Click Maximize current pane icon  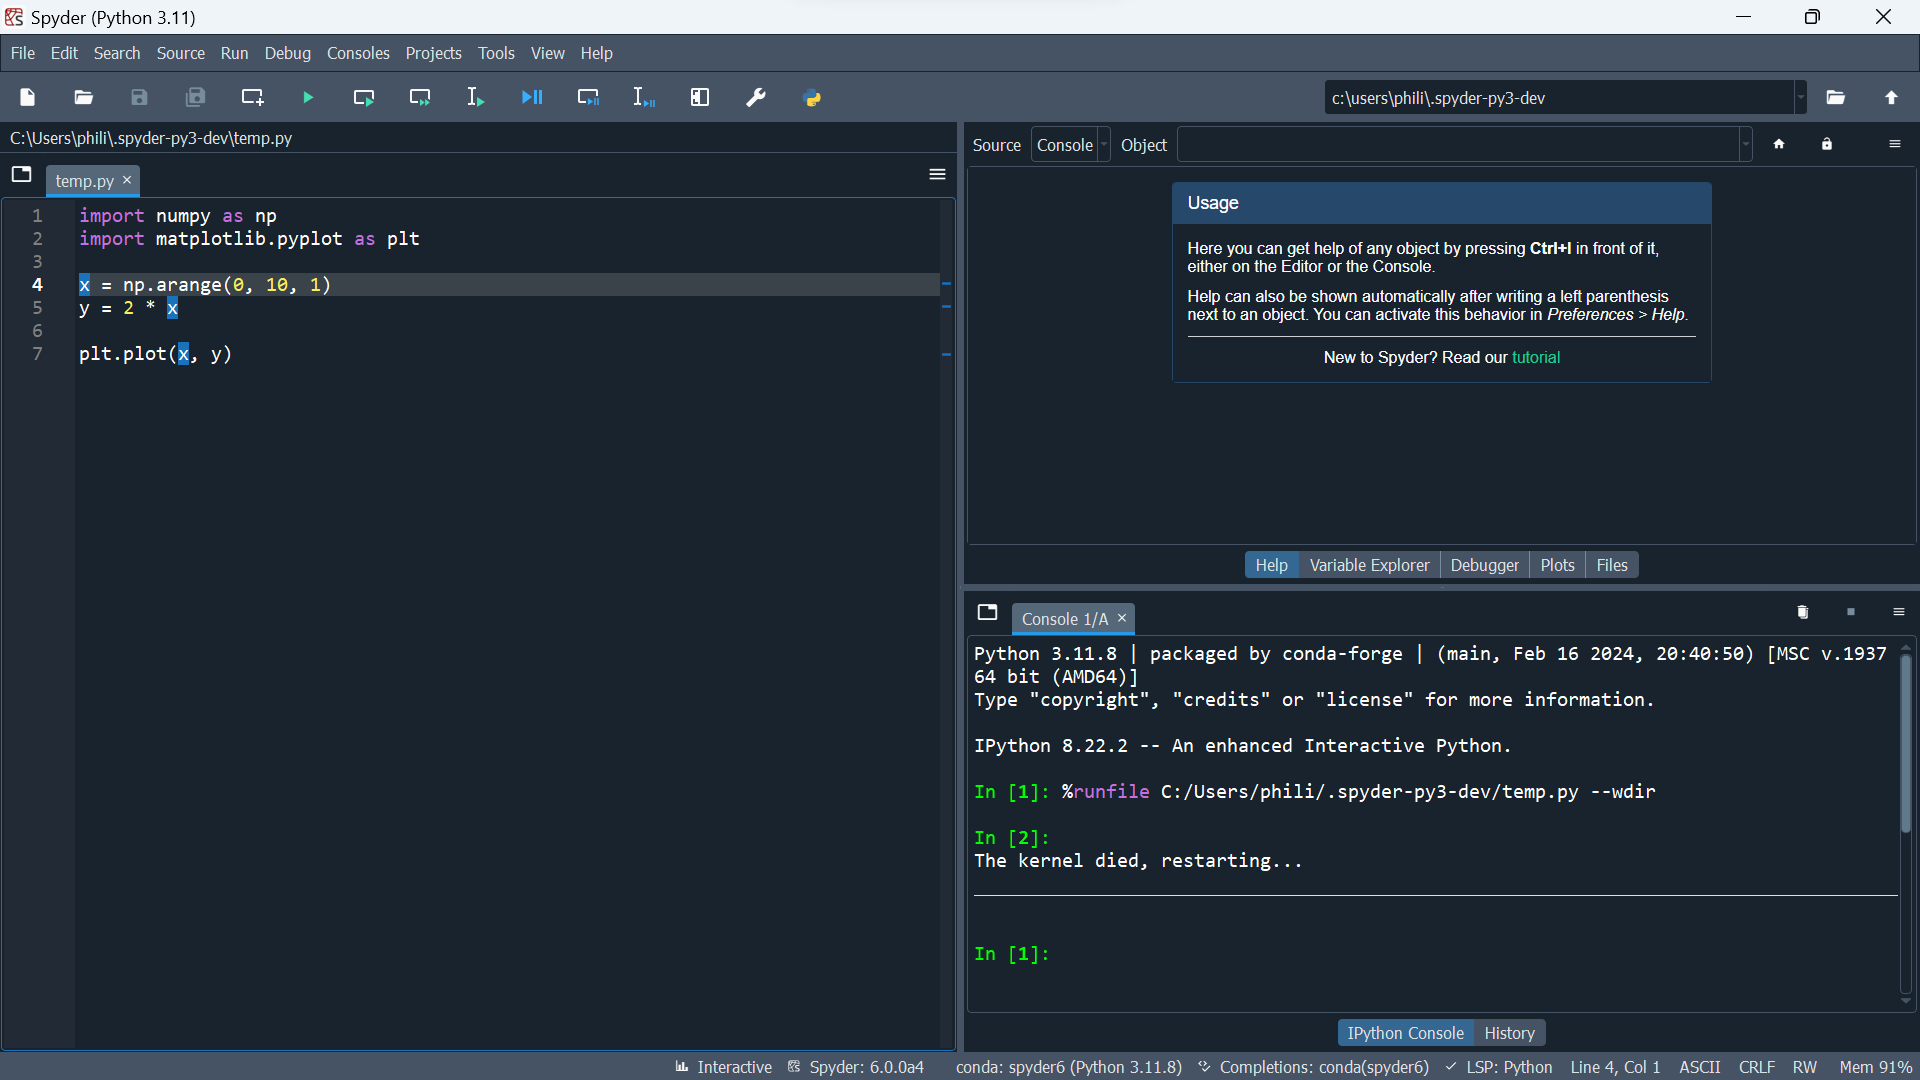[x=700, y=98]
